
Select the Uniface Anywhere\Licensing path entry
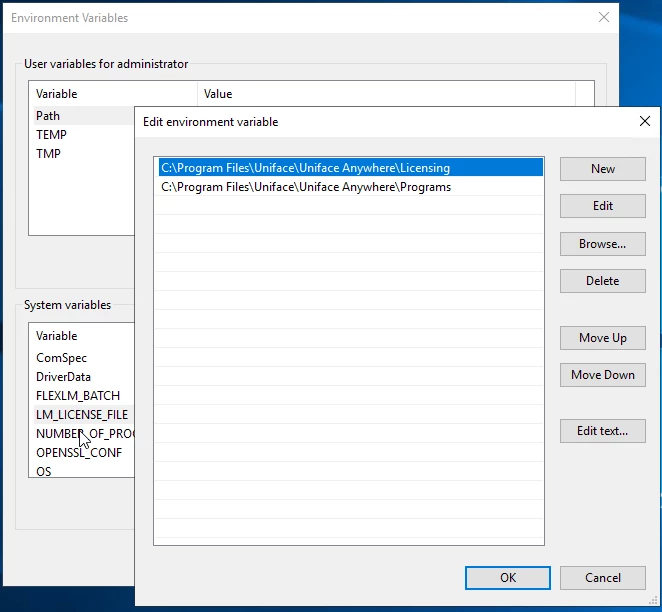click(351, 168)
